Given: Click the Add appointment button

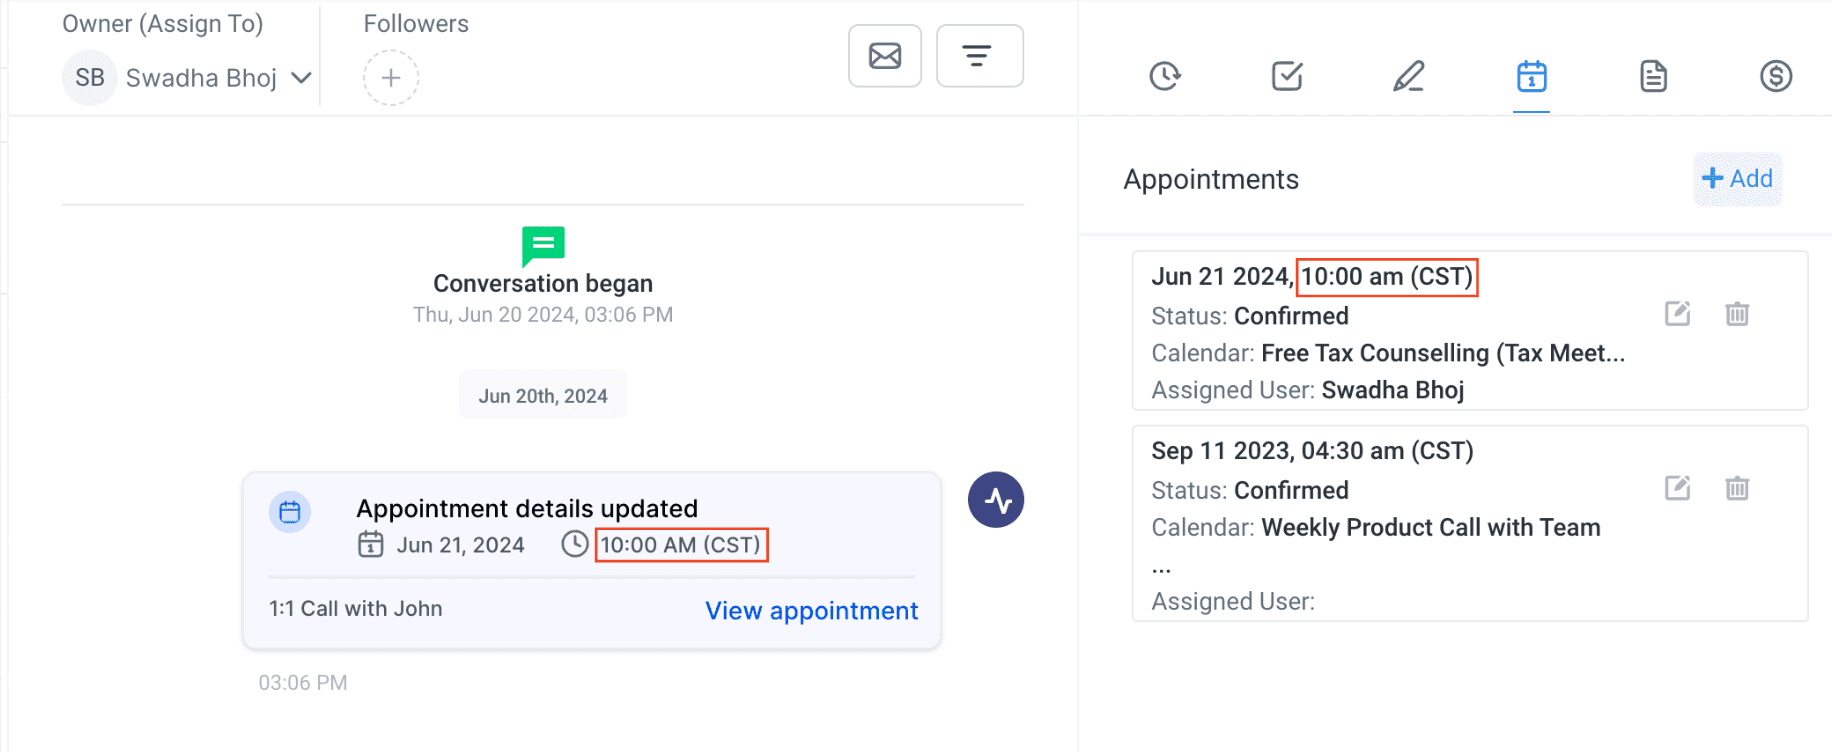Looking at the screenshot, I should coord(1738,179).
